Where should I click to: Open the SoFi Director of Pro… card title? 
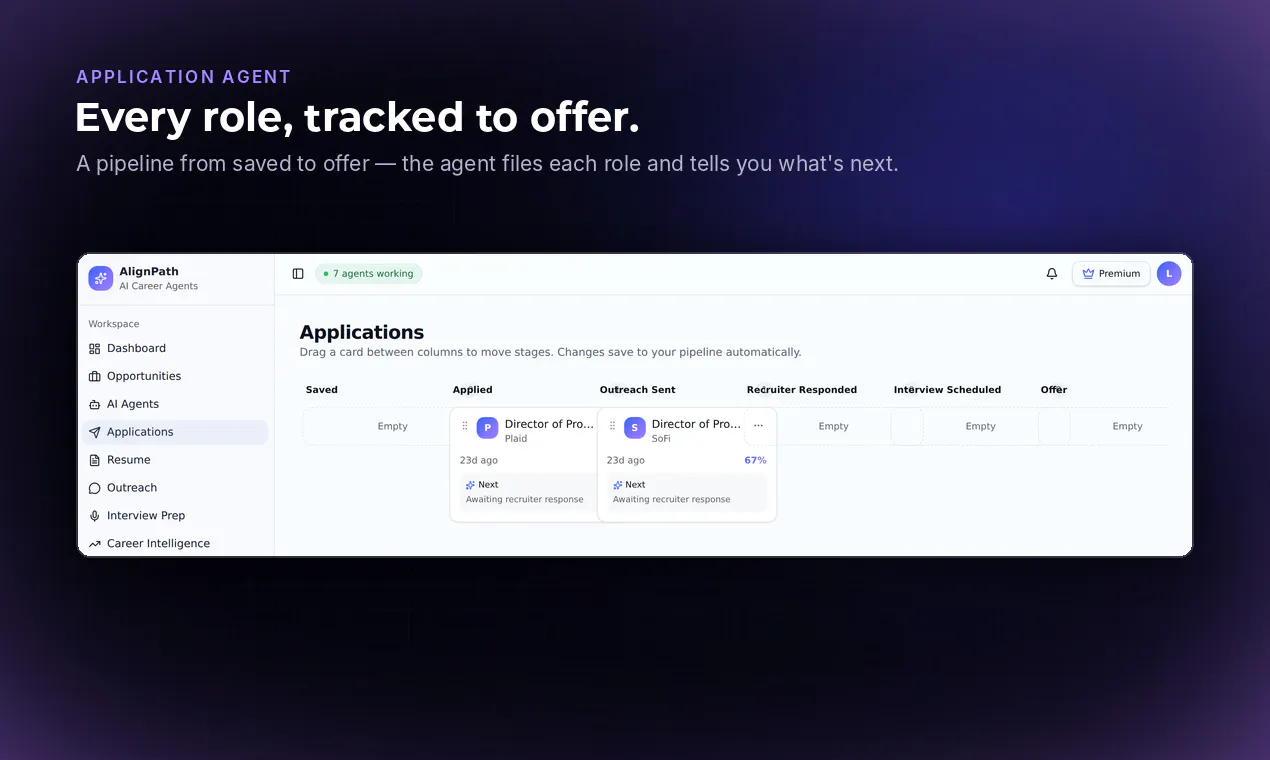696,424
